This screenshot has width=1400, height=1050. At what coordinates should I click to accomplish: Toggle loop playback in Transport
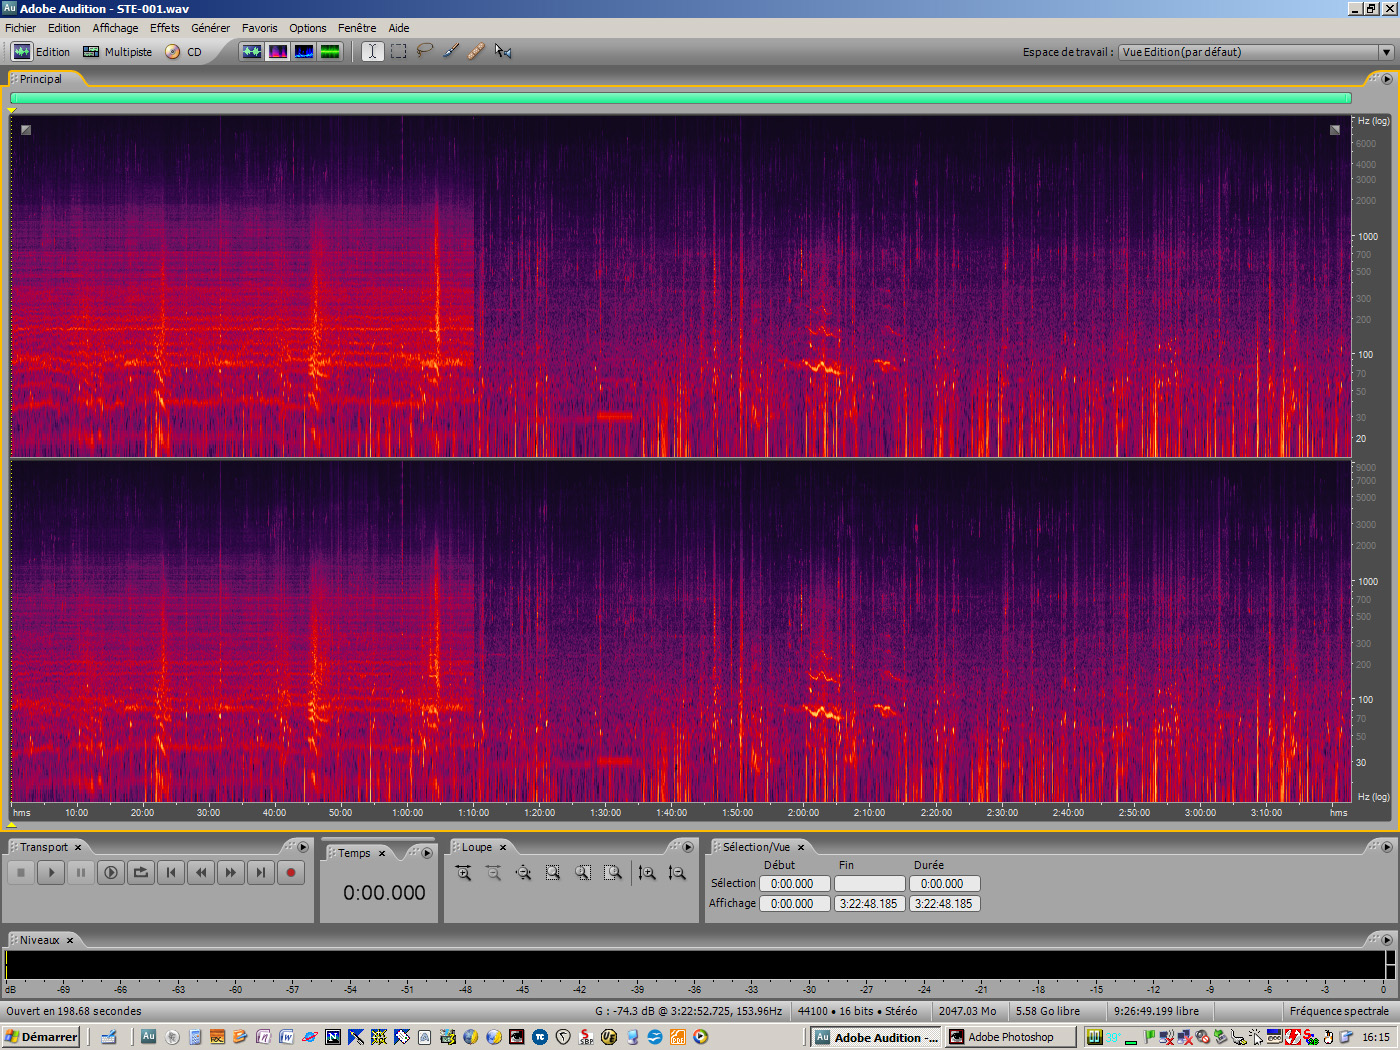(x=141, y=873)
